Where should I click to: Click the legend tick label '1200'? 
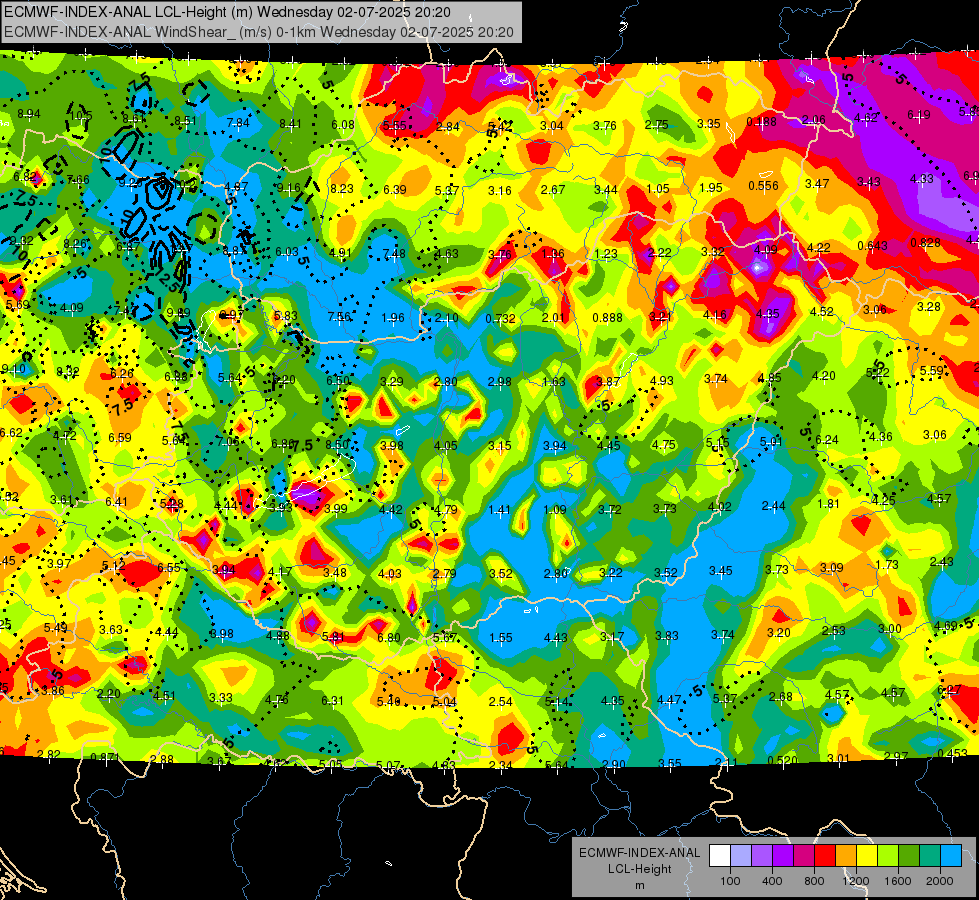click(x=855, y=881)
